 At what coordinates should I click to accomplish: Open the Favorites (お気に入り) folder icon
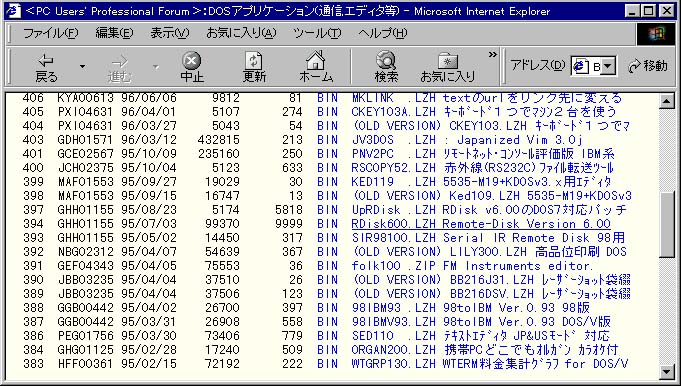(x=447, y=61)
